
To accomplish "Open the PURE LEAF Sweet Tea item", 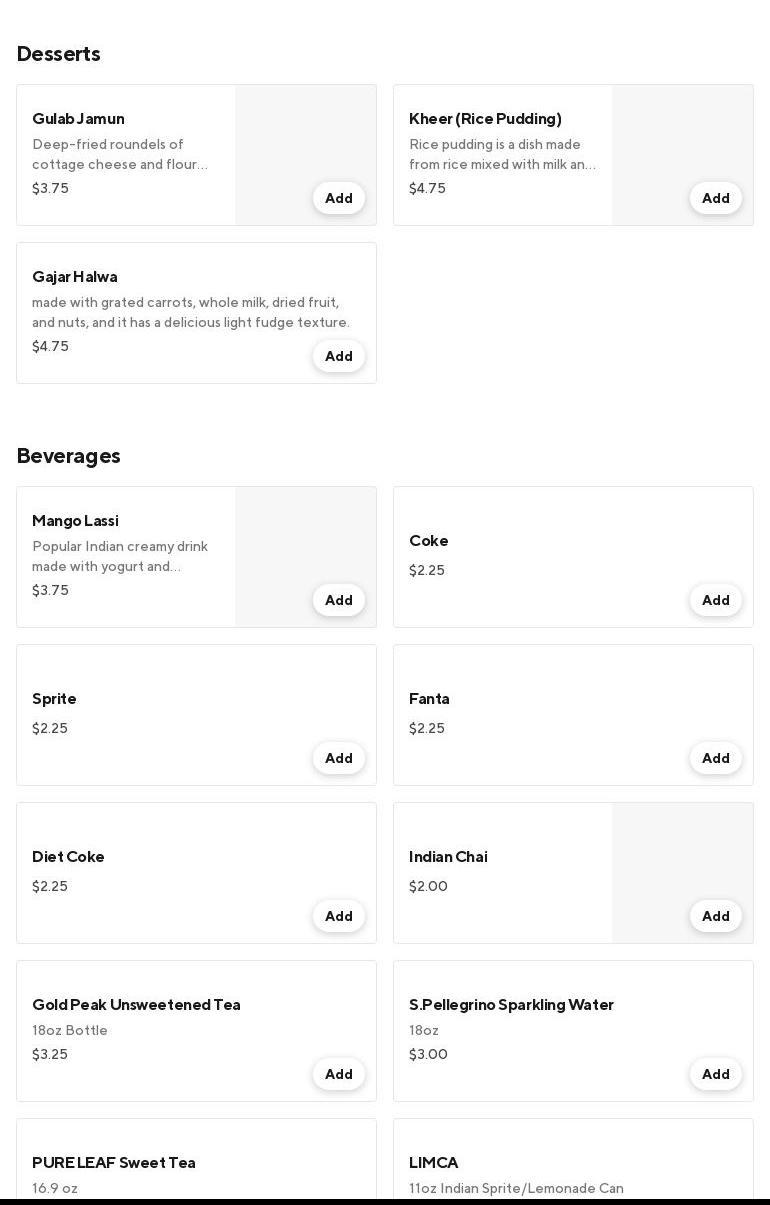I will (x=114, y=1163).
